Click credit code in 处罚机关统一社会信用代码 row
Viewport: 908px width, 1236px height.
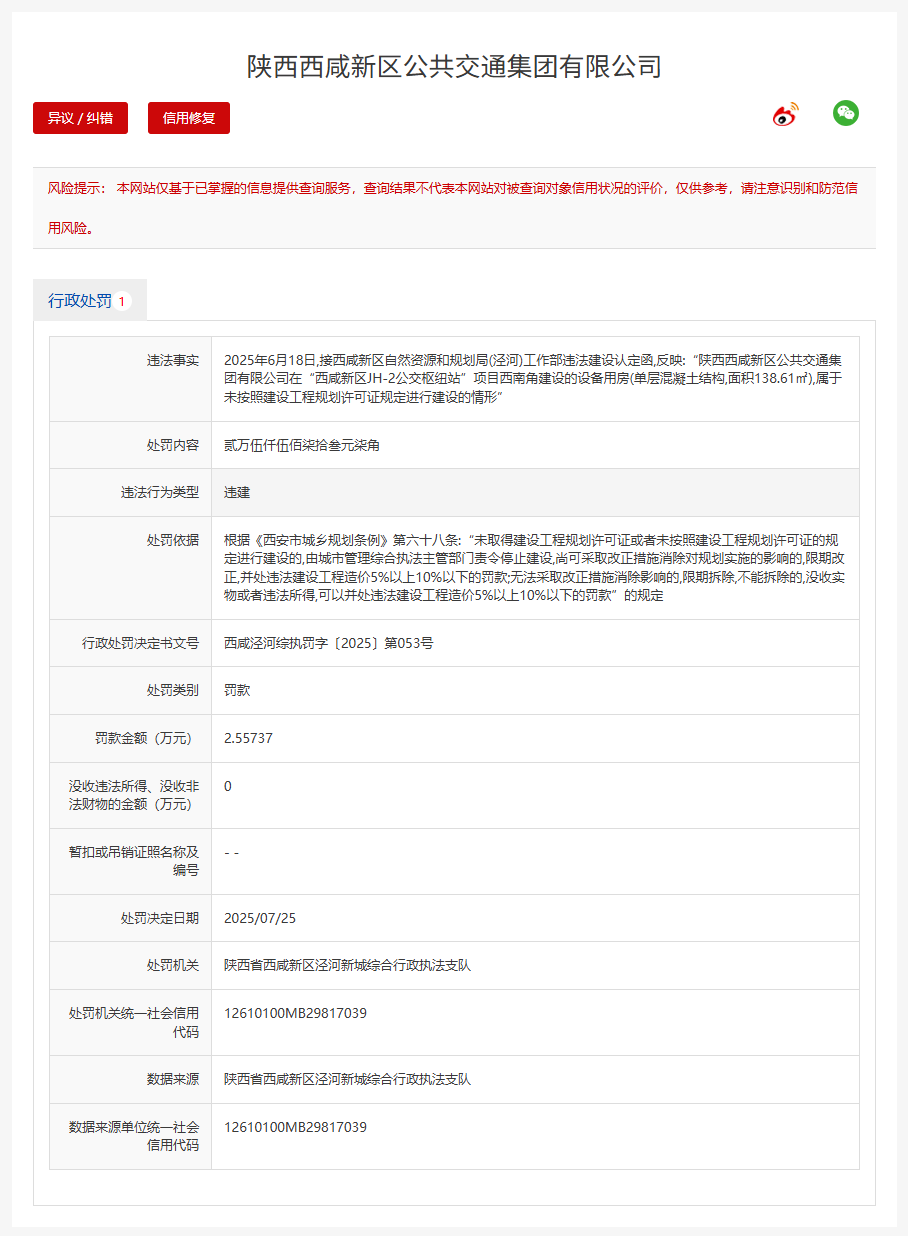pyautogui.click(x=295, y=1013)
